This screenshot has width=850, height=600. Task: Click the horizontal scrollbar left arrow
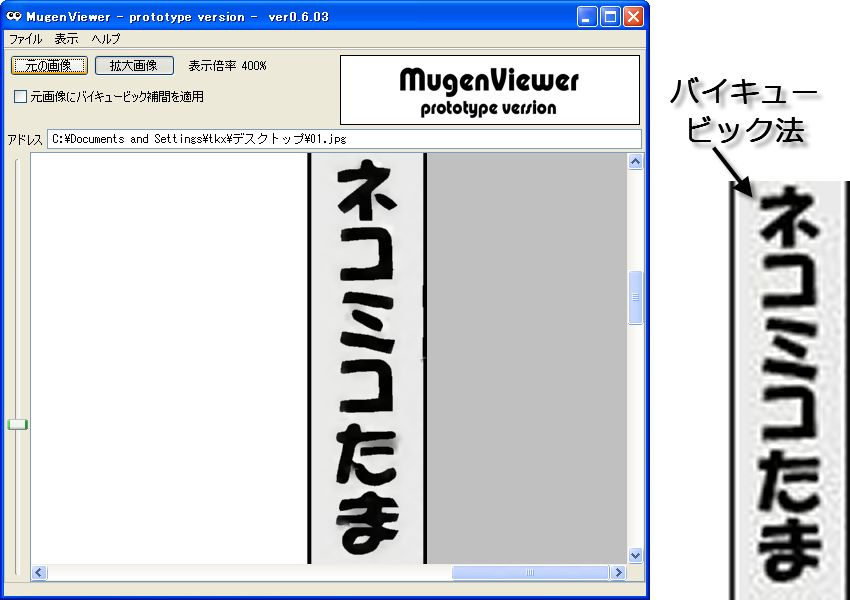pyautogui.click(x=38, y=572)
